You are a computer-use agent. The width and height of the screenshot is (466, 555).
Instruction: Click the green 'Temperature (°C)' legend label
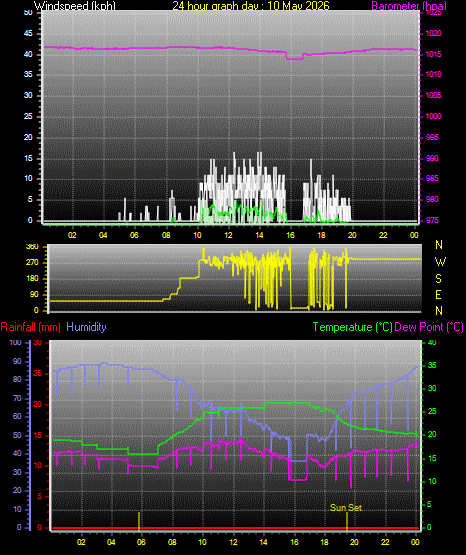click(352, 327)
